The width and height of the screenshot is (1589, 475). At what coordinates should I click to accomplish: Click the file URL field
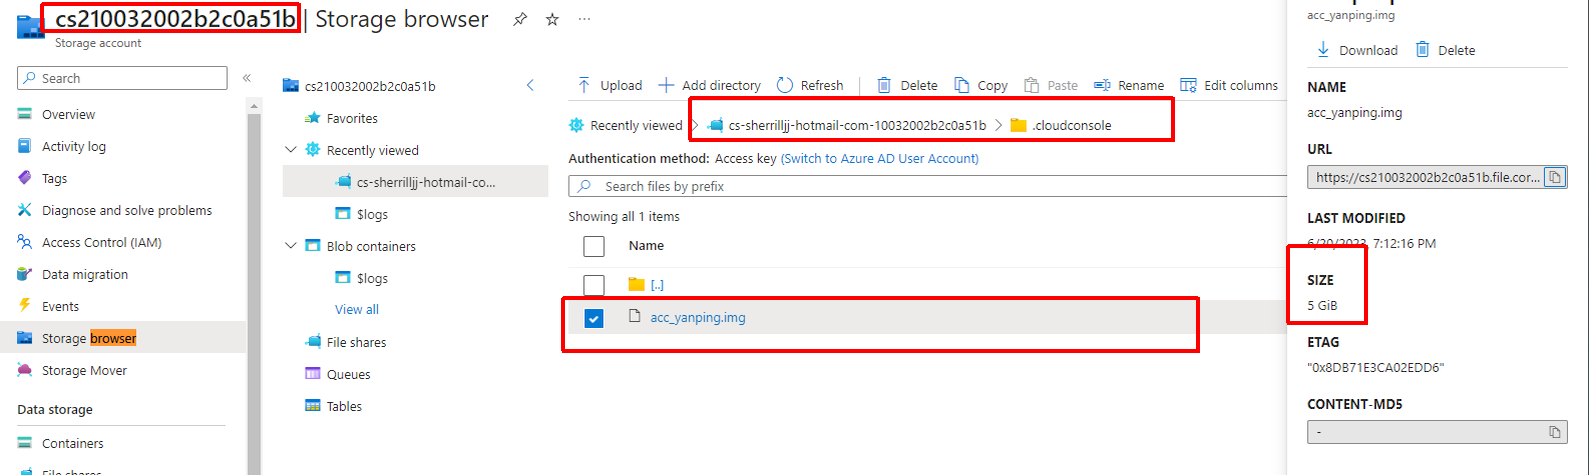click(1425, 177)
